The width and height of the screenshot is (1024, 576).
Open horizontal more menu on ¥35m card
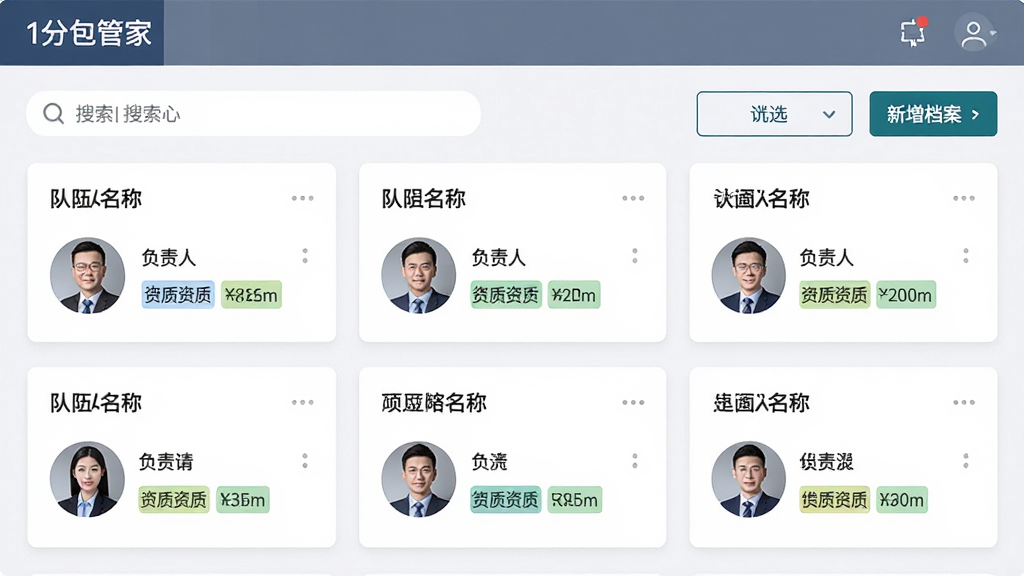[302, 402]
